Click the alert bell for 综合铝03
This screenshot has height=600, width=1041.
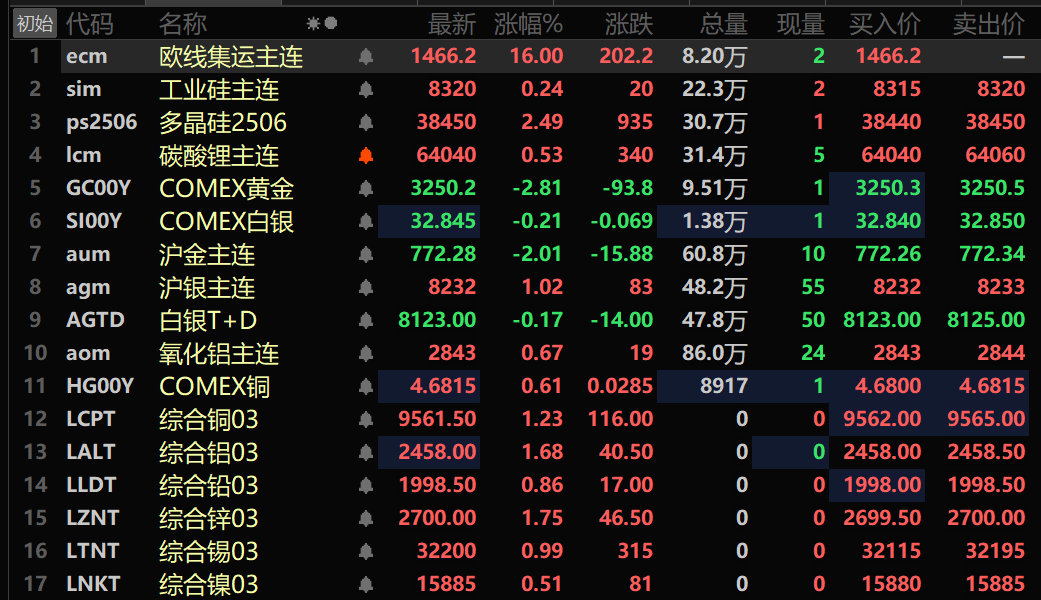click(366, 453)
